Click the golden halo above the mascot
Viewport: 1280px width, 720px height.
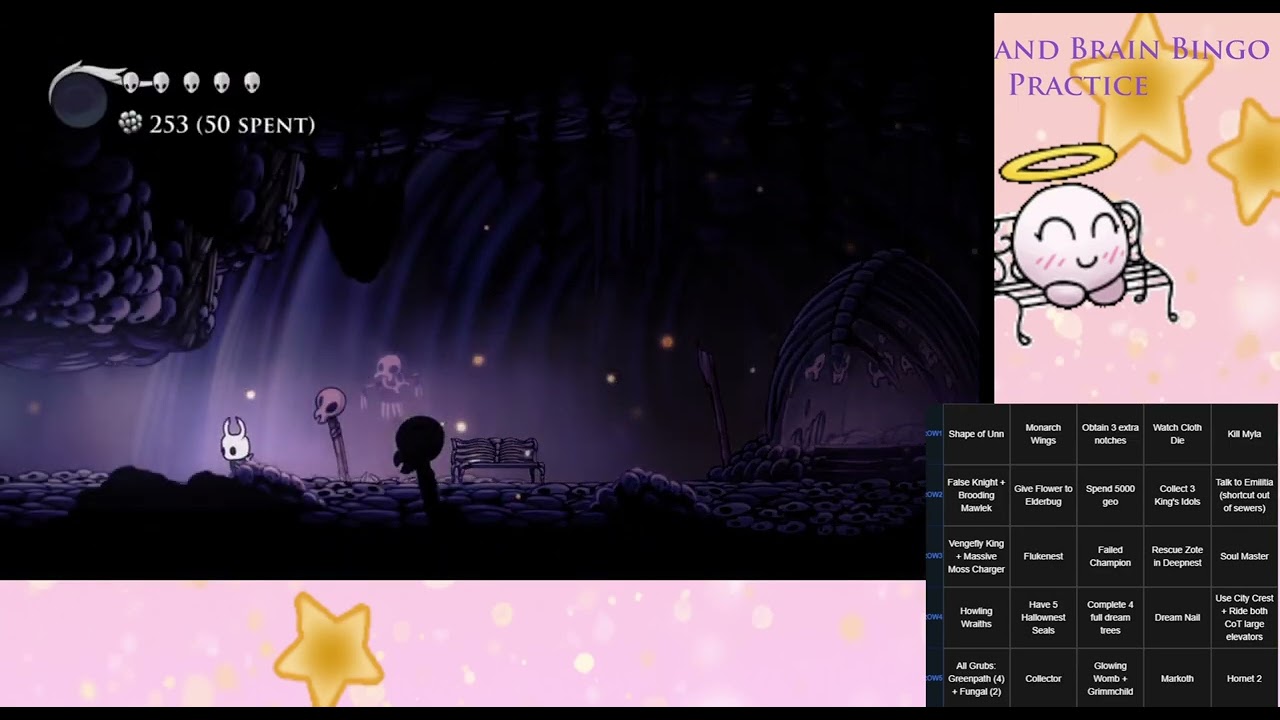(x=1057, y=162)
